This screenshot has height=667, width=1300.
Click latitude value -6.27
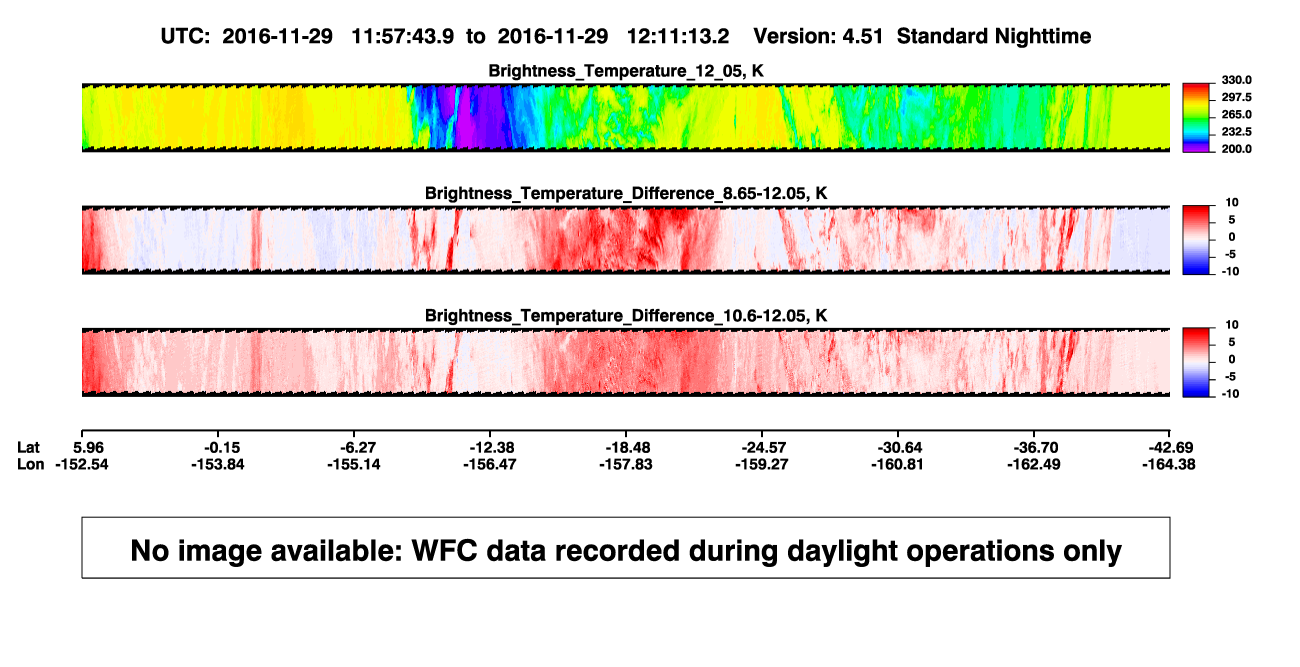click(354, 447)
